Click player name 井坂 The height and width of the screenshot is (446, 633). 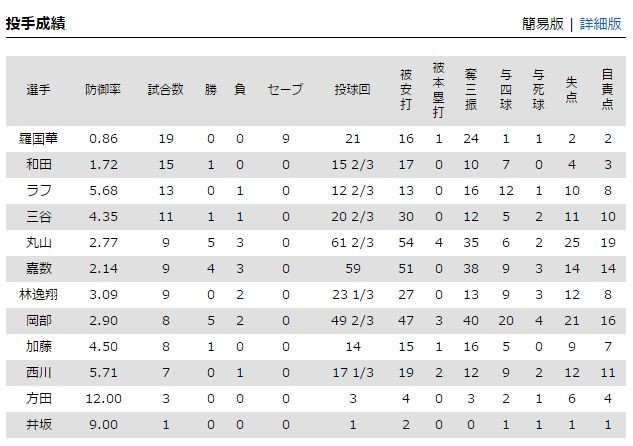[38, 424]
